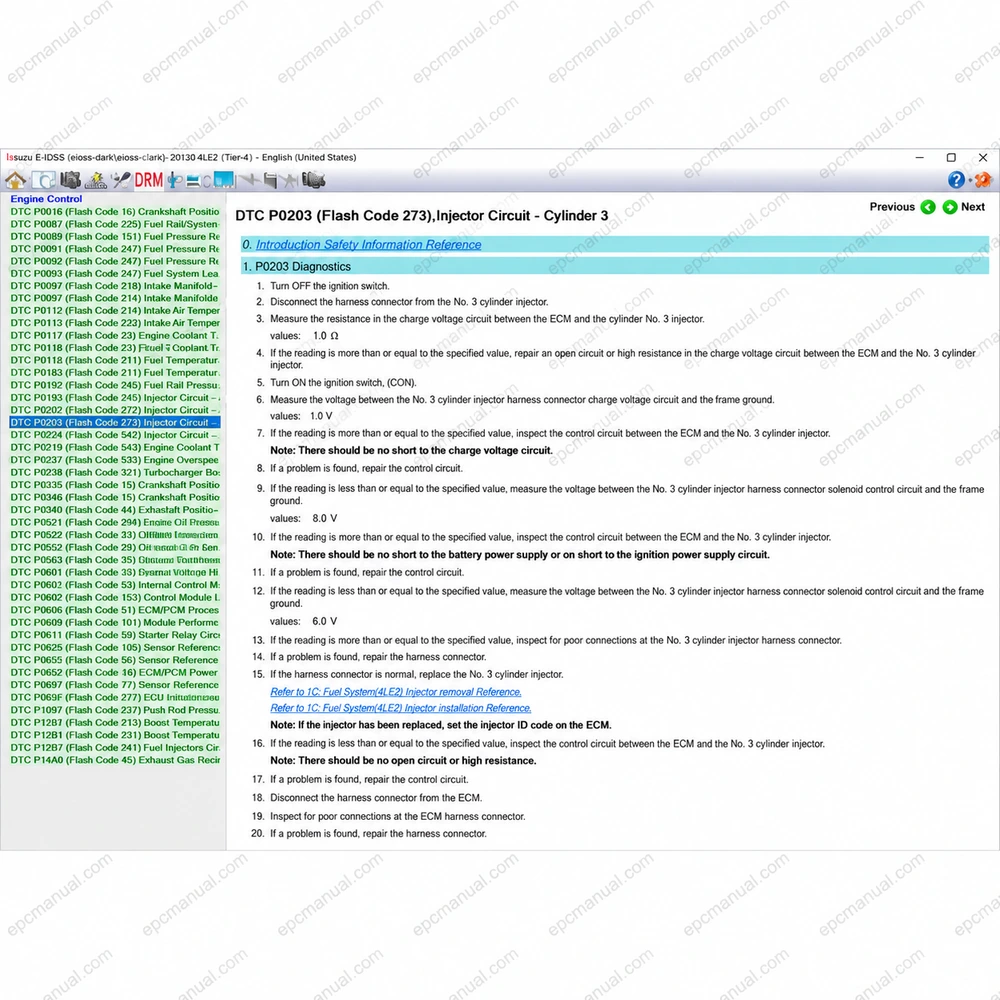
Task: Click the 'values: 8.0 V' text
Action: click(304, 518)
